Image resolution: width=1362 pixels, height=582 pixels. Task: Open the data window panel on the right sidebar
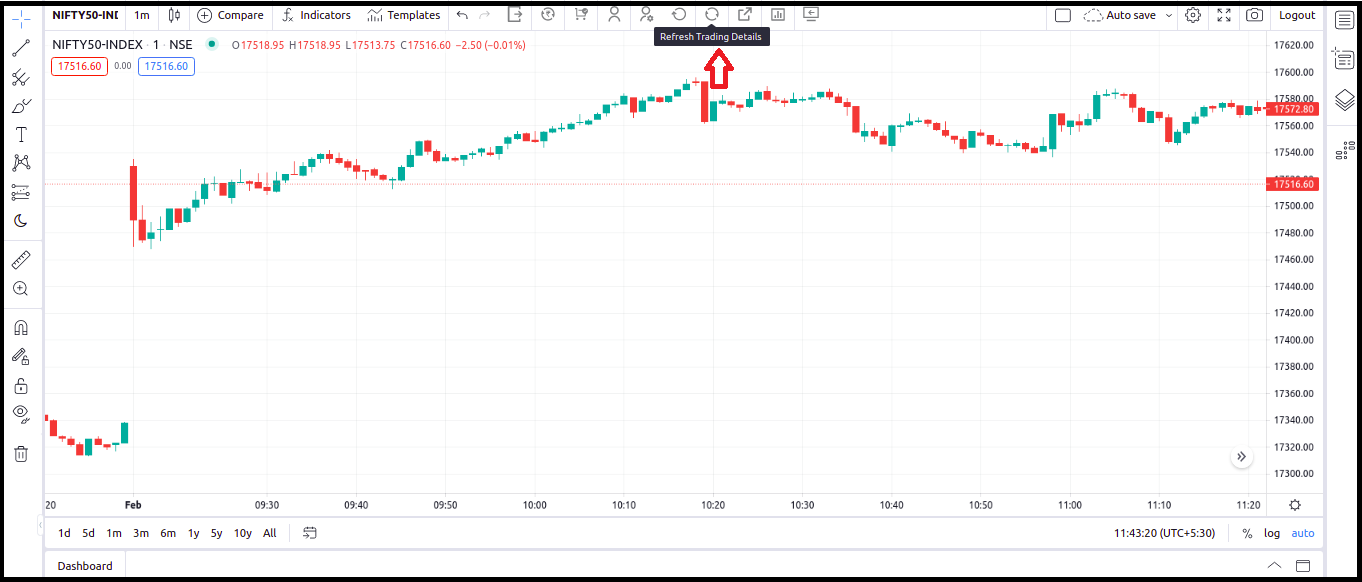(1344, 60)
